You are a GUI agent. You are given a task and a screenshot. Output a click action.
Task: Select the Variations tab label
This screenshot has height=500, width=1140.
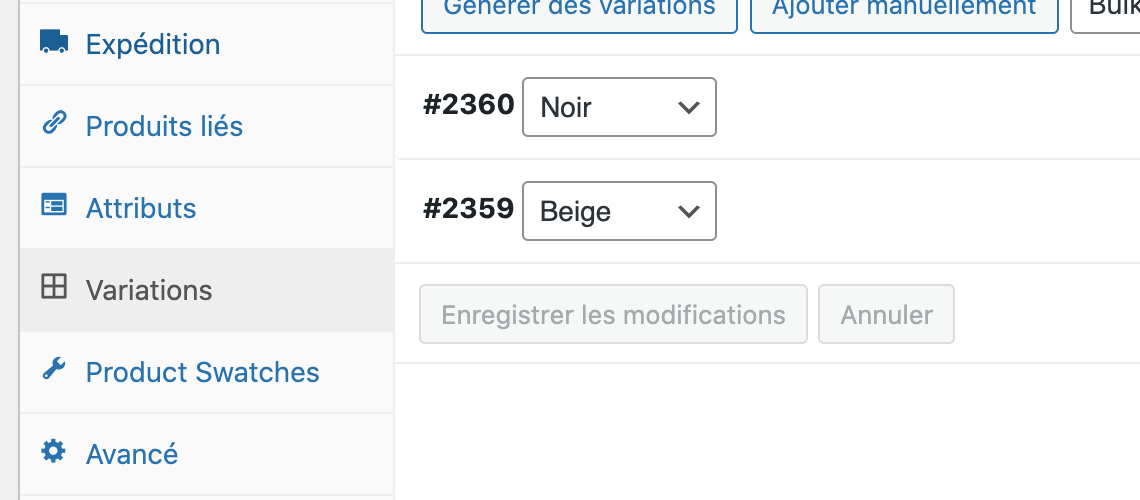point(149,290)
